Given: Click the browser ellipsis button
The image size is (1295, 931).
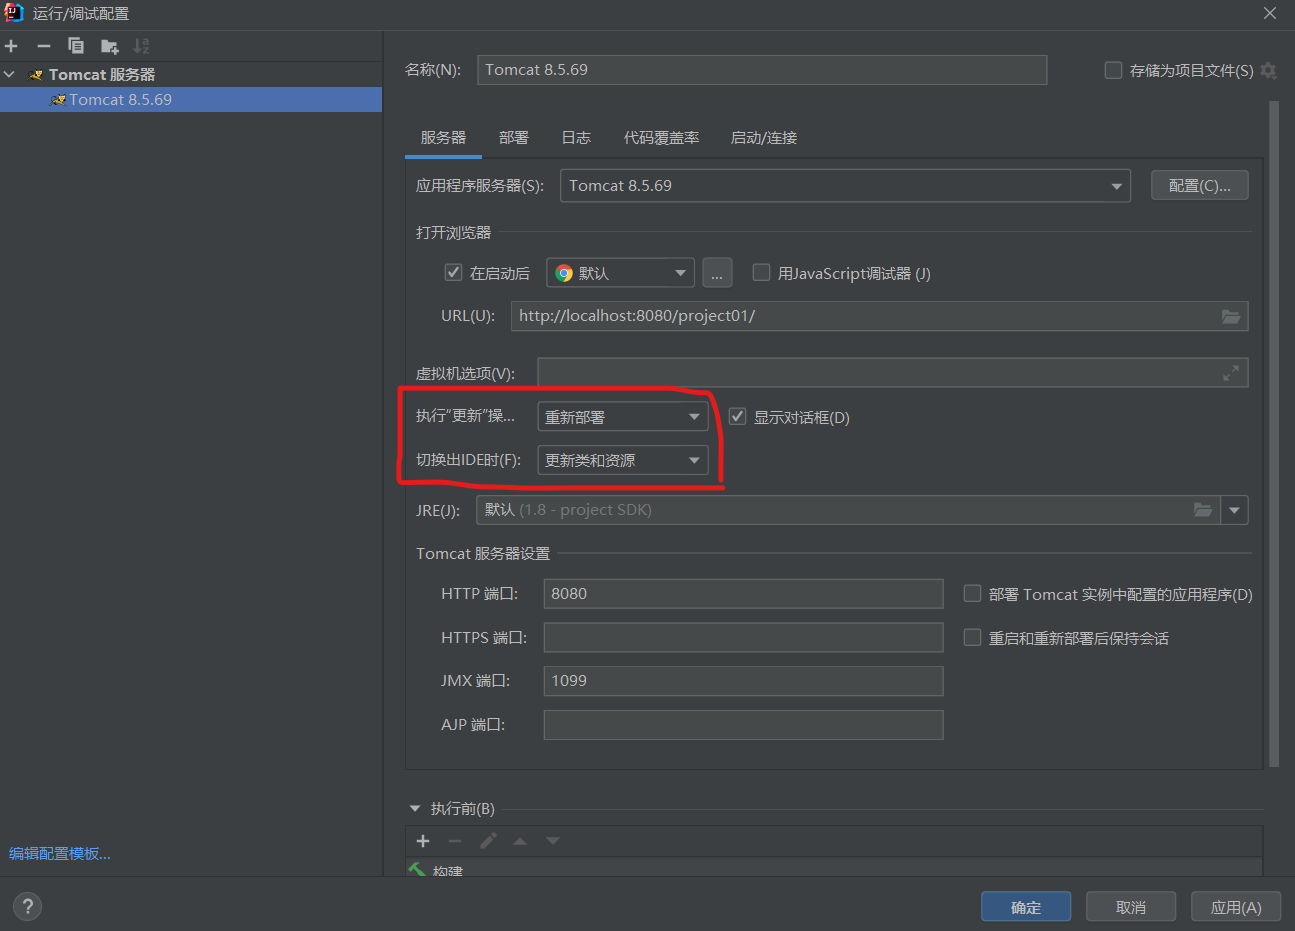Looking at the screenshot, I should pos(717,273).
